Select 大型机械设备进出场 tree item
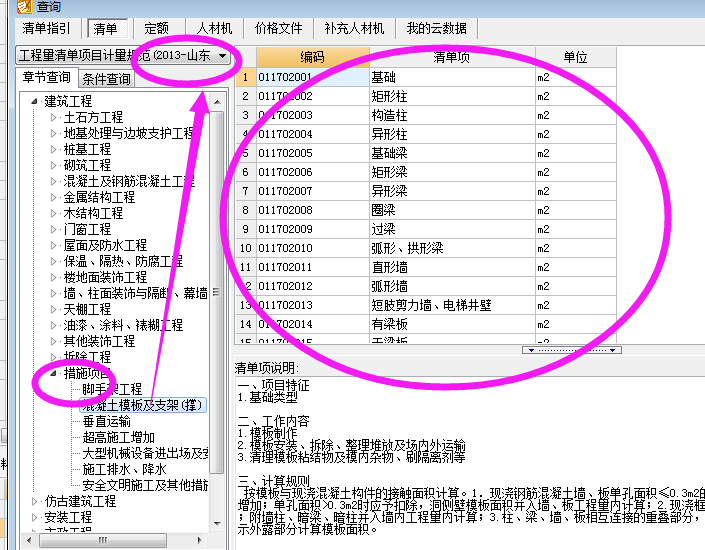Viewport: 705px width, 550px height. (x=145, y=453)
